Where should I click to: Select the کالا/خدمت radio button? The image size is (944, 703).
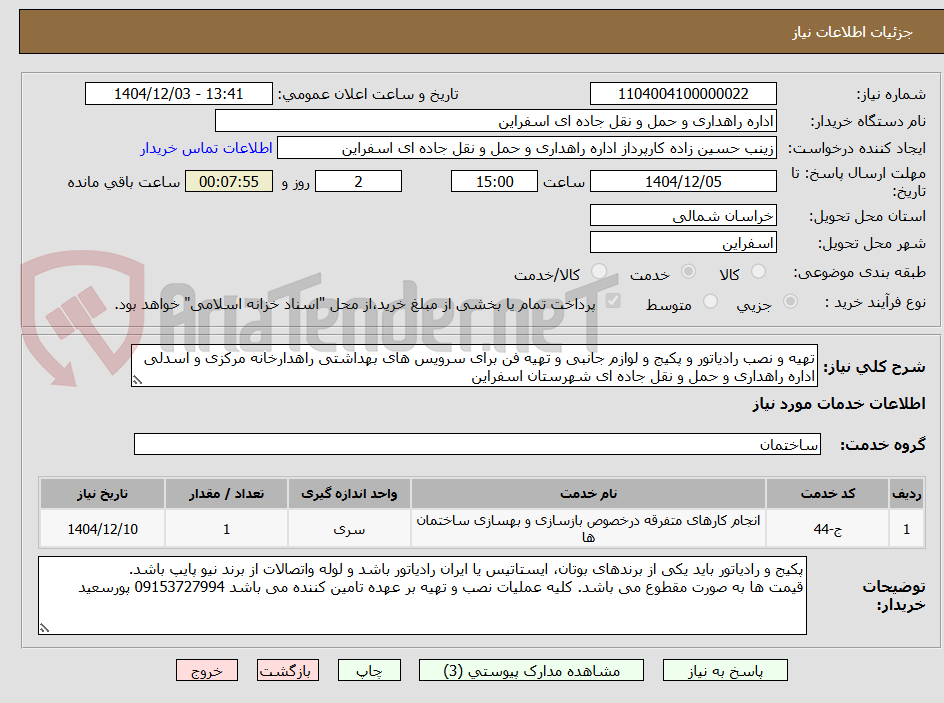(x=598, y=271)
